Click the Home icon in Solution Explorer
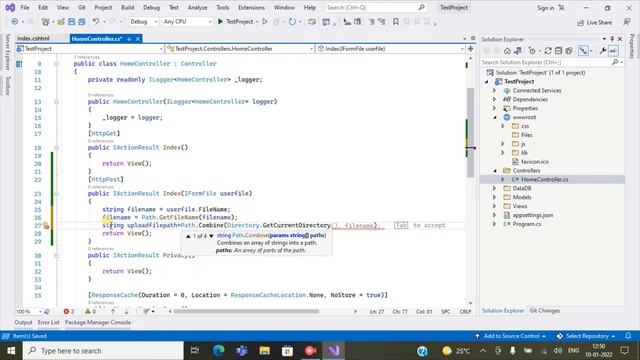 [x=507, y=51]
